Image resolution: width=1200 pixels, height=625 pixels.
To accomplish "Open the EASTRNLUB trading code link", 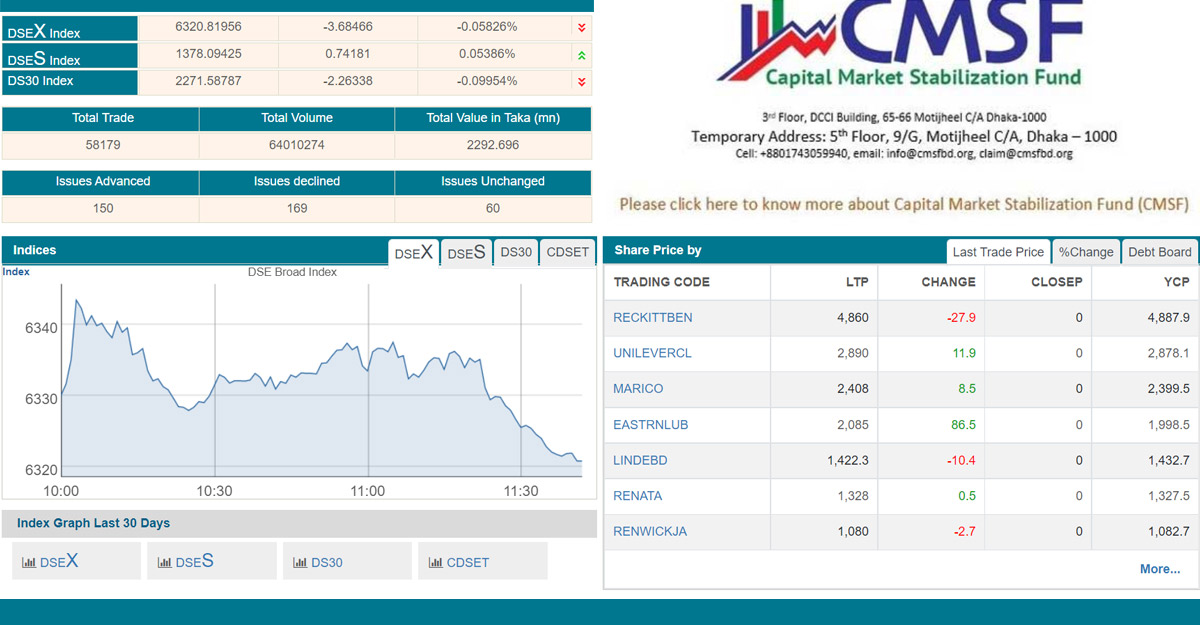I will (x=650, y=425).
